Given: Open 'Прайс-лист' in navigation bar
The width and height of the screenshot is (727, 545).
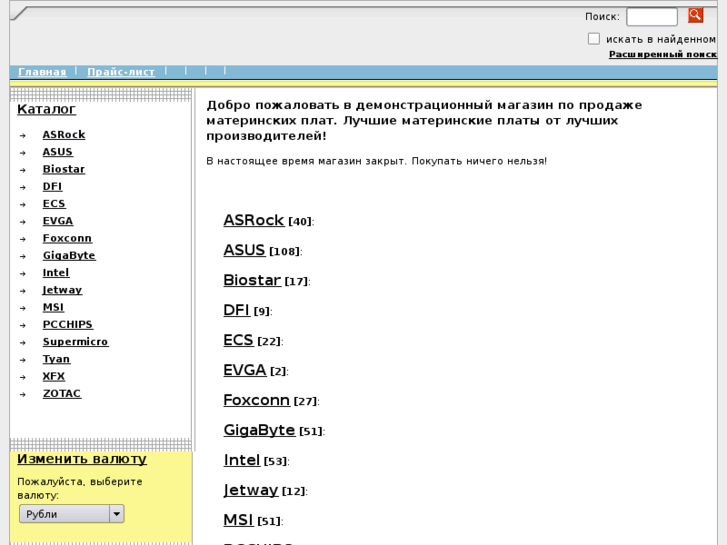Looking at the screenshot, I should pyautogui.click(x=121, y=72).
